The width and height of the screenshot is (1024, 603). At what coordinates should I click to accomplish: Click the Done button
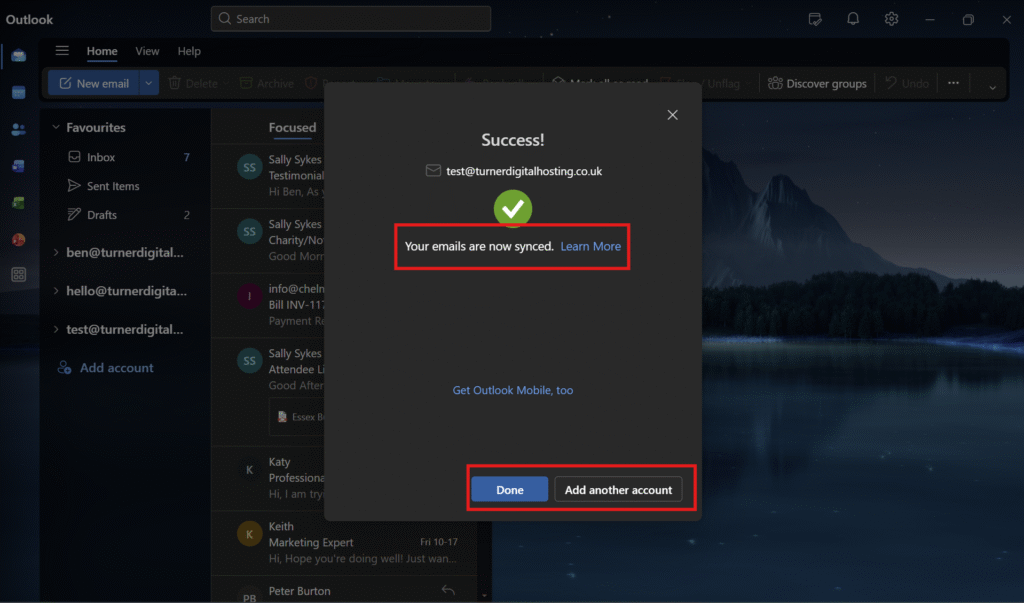click(509, 489)
